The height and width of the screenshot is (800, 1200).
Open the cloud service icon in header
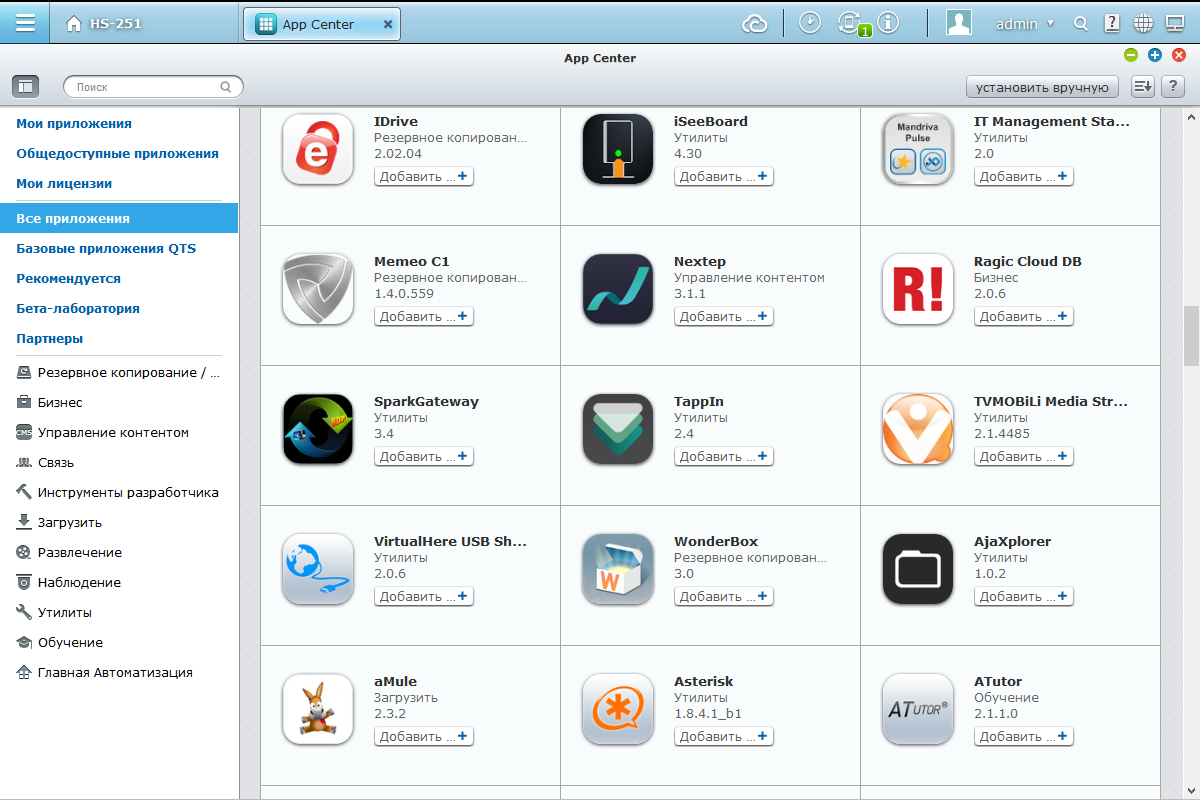click(755, 23)
